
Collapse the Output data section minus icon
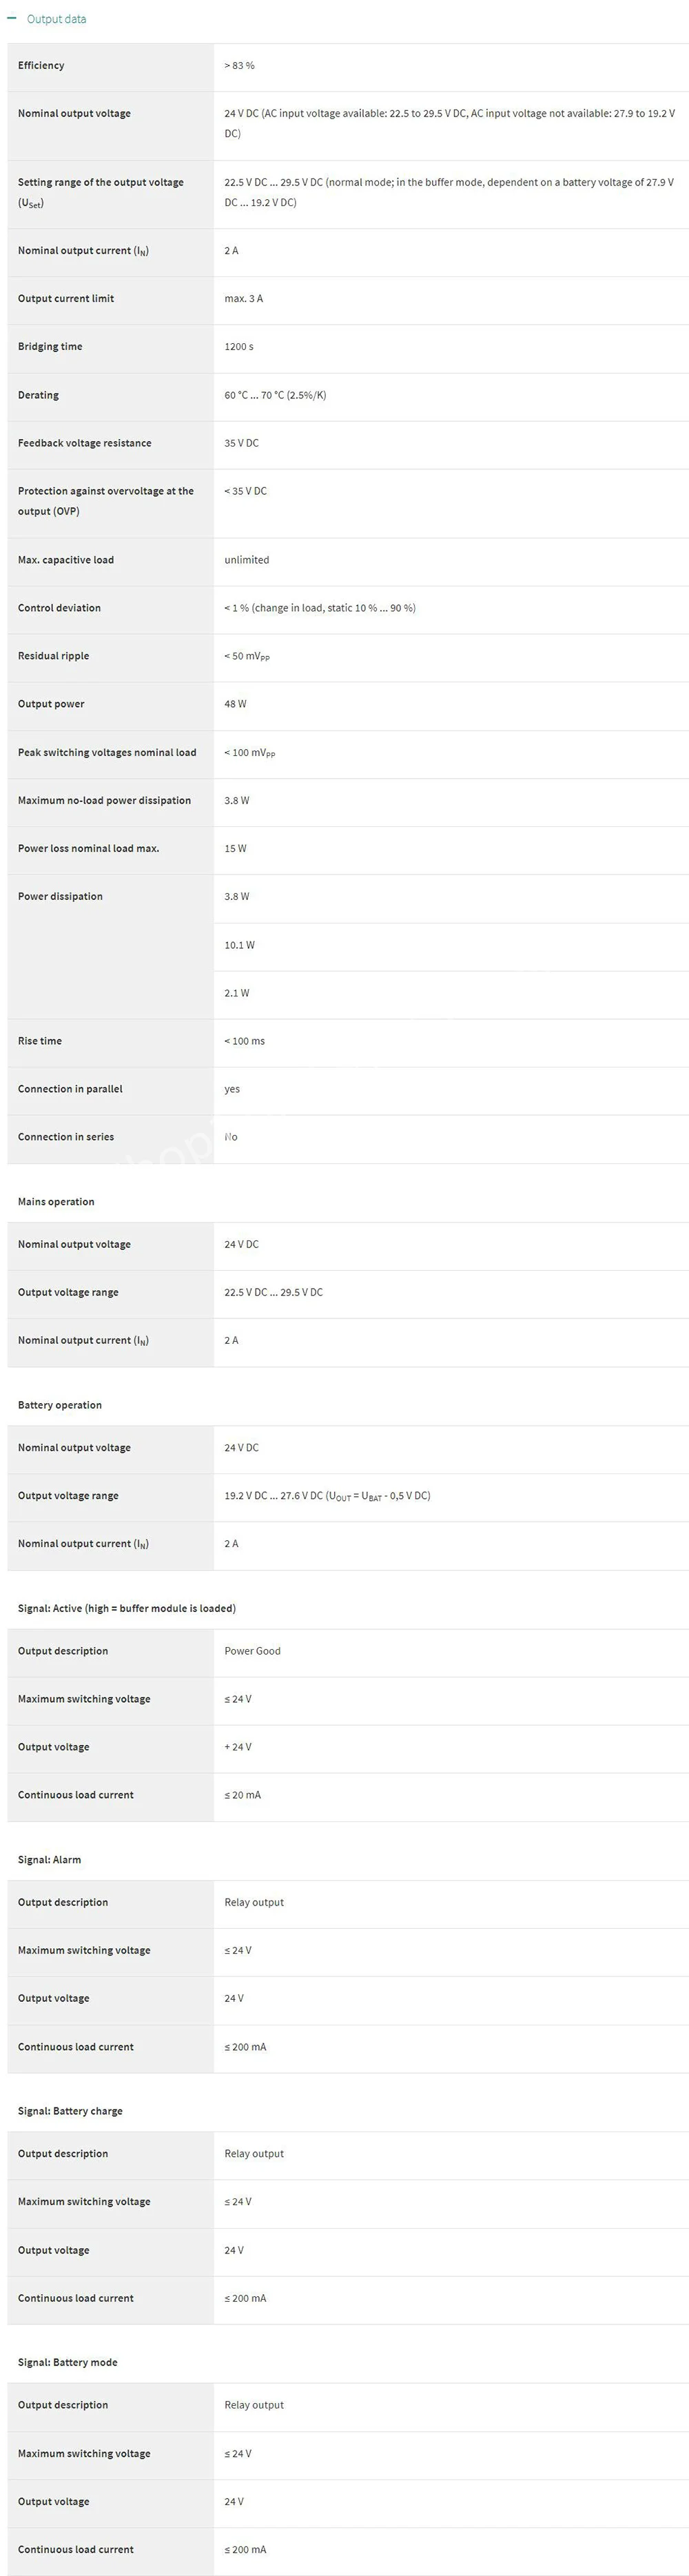point(12,18)
